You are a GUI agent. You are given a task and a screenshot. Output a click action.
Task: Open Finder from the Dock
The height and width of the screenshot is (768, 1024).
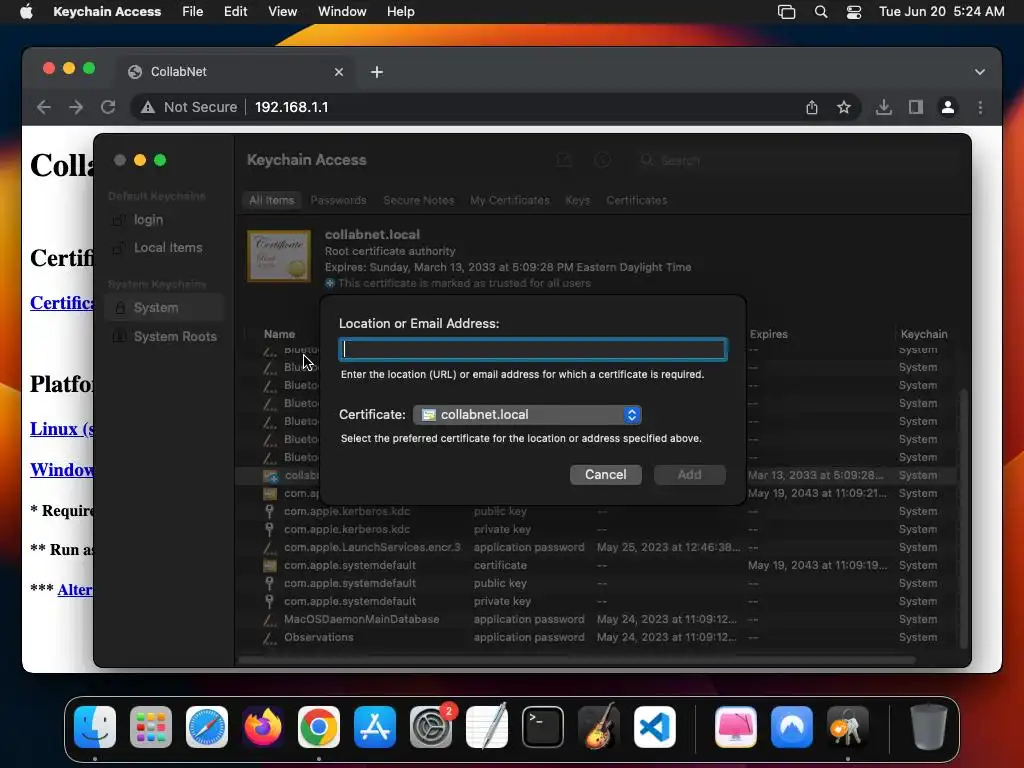coord(95,727)
